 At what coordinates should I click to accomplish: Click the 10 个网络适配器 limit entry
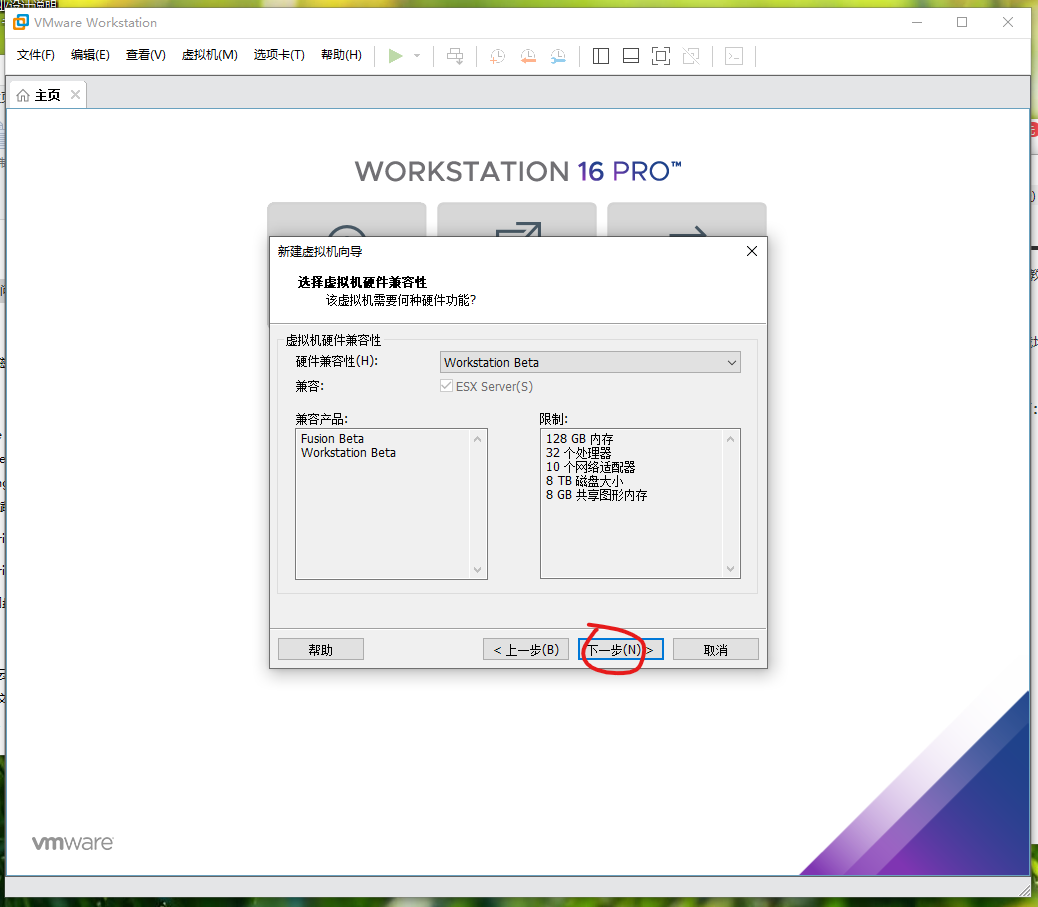pyautogui.click(x=590, y=467)
